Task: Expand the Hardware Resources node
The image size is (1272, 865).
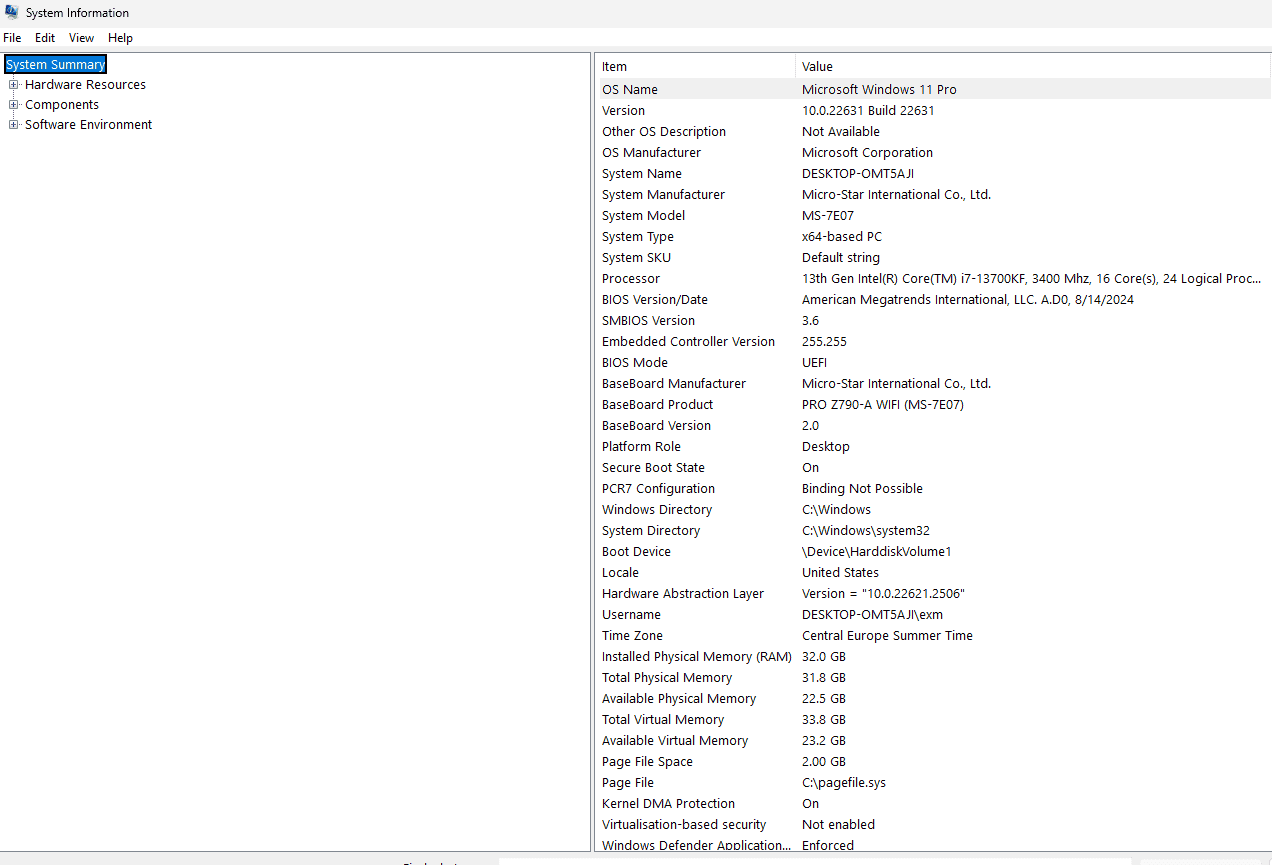Action: click(14, 85)
